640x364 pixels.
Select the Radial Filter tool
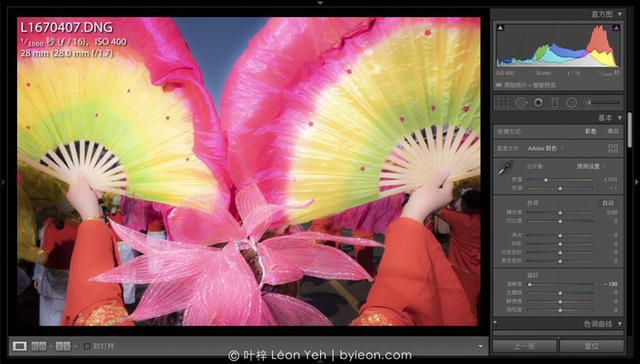(x=571, y=102)
